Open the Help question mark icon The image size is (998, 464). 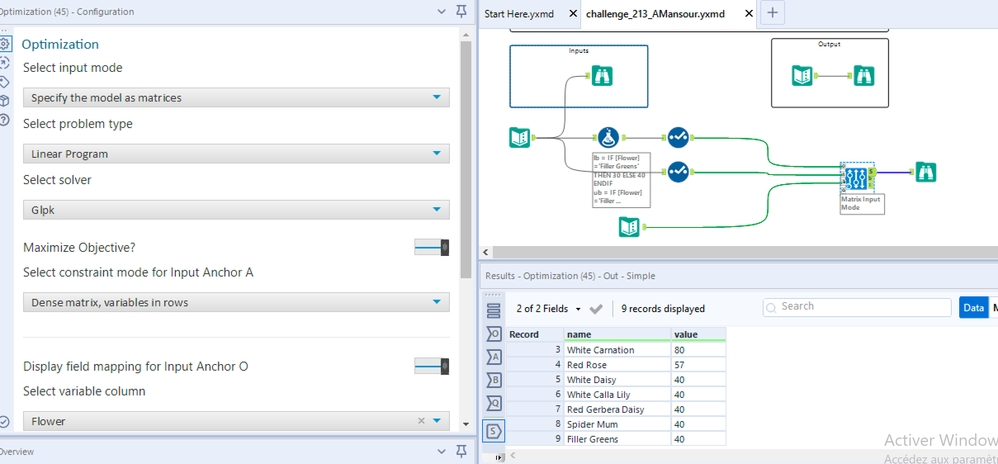4,120
